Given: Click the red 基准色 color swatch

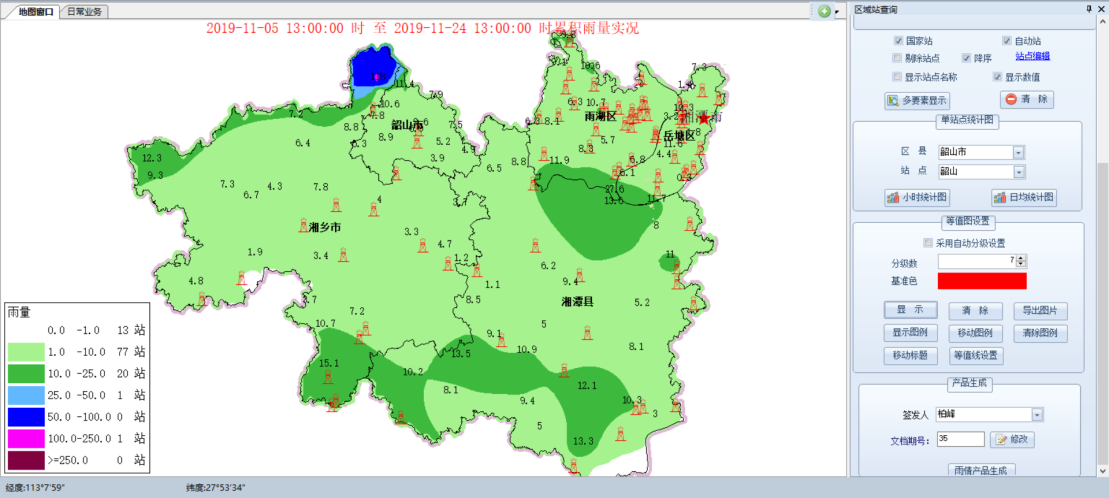Looking at the screenshot, I should pyautogui.click(x=981, y=281).
